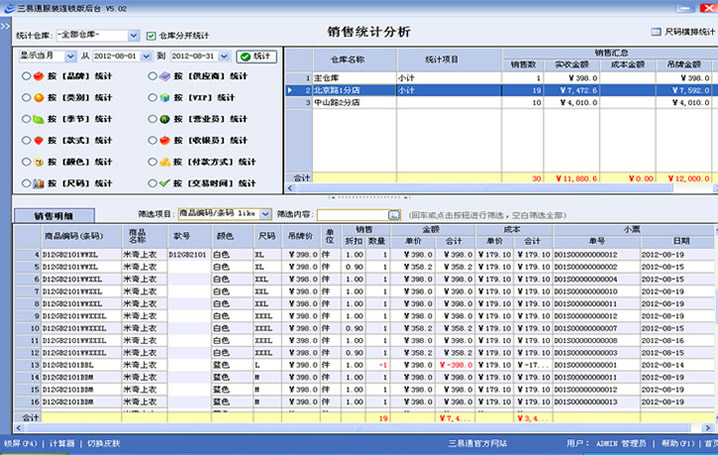
Task: Select the 北京路1分店 row in summary
Action: click(x=499, y=90)
